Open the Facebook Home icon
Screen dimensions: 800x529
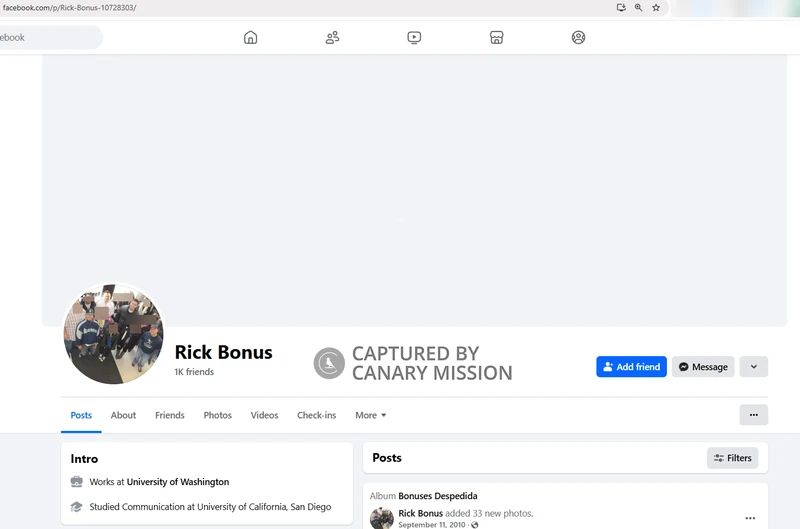click(x=251, y=37)
